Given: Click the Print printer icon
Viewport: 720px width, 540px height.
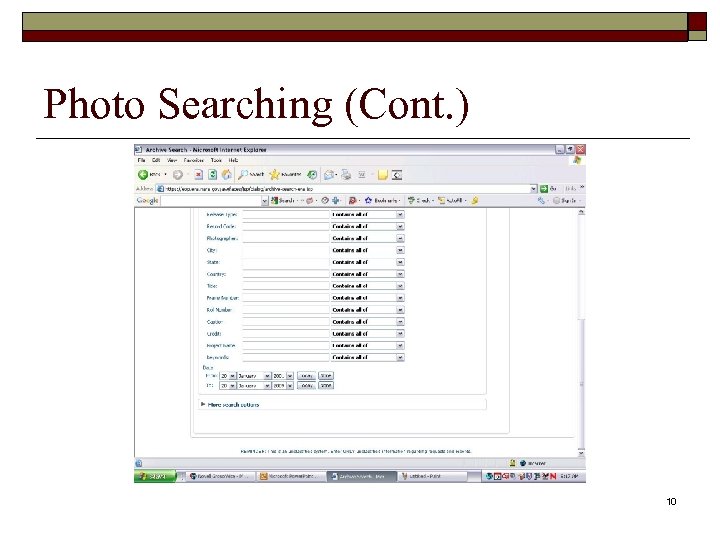Looking at the screenshot, I should click(x=346, y=174).
